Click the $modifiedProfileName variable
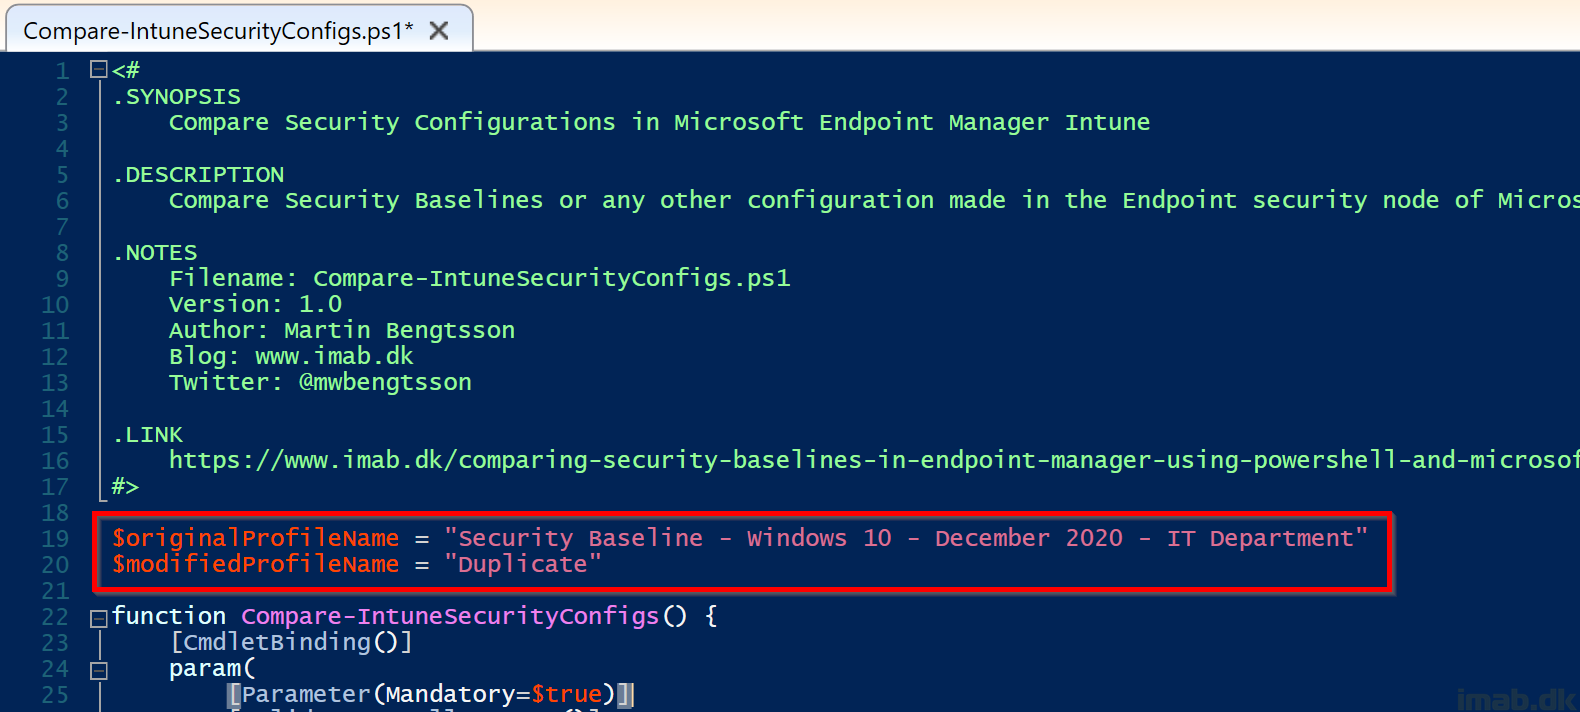1580x712 pixels. click(x=255, y=564)
